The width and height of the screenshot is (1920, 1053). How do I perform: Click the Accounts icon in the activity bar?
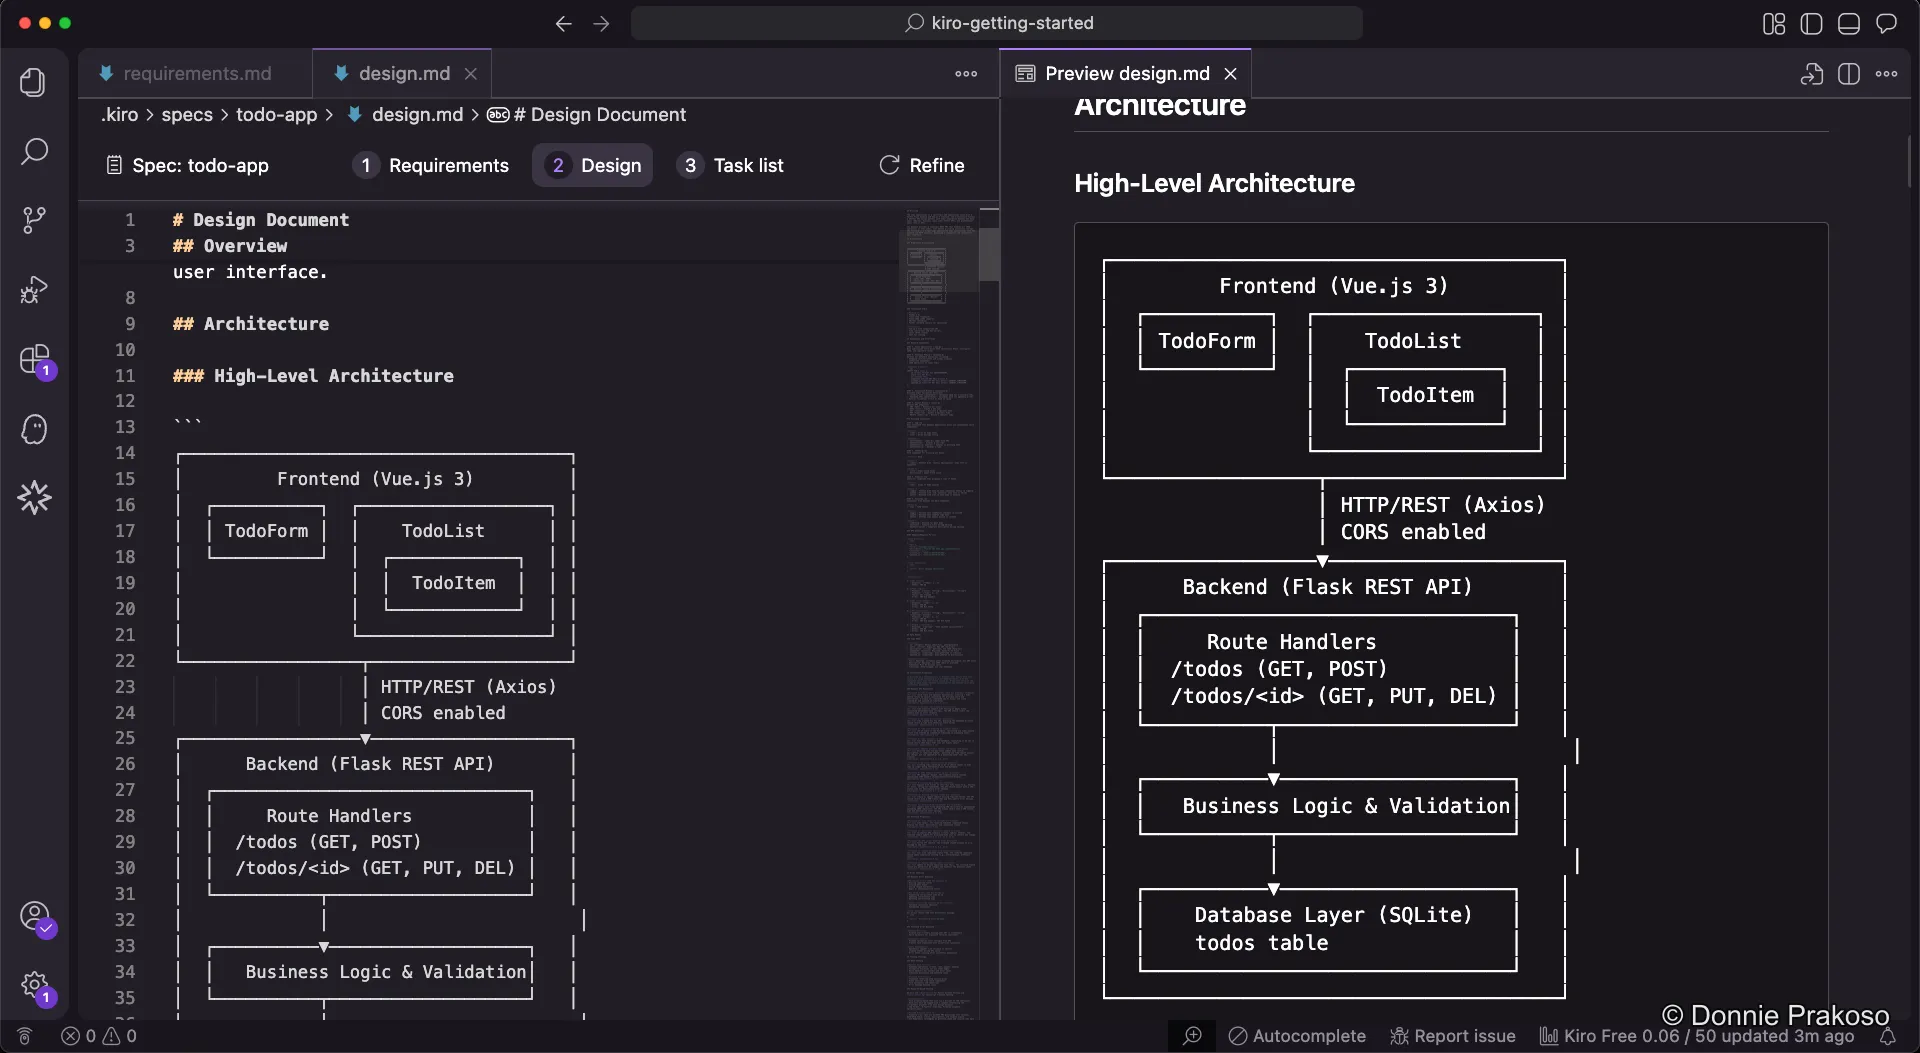[34, 916]
